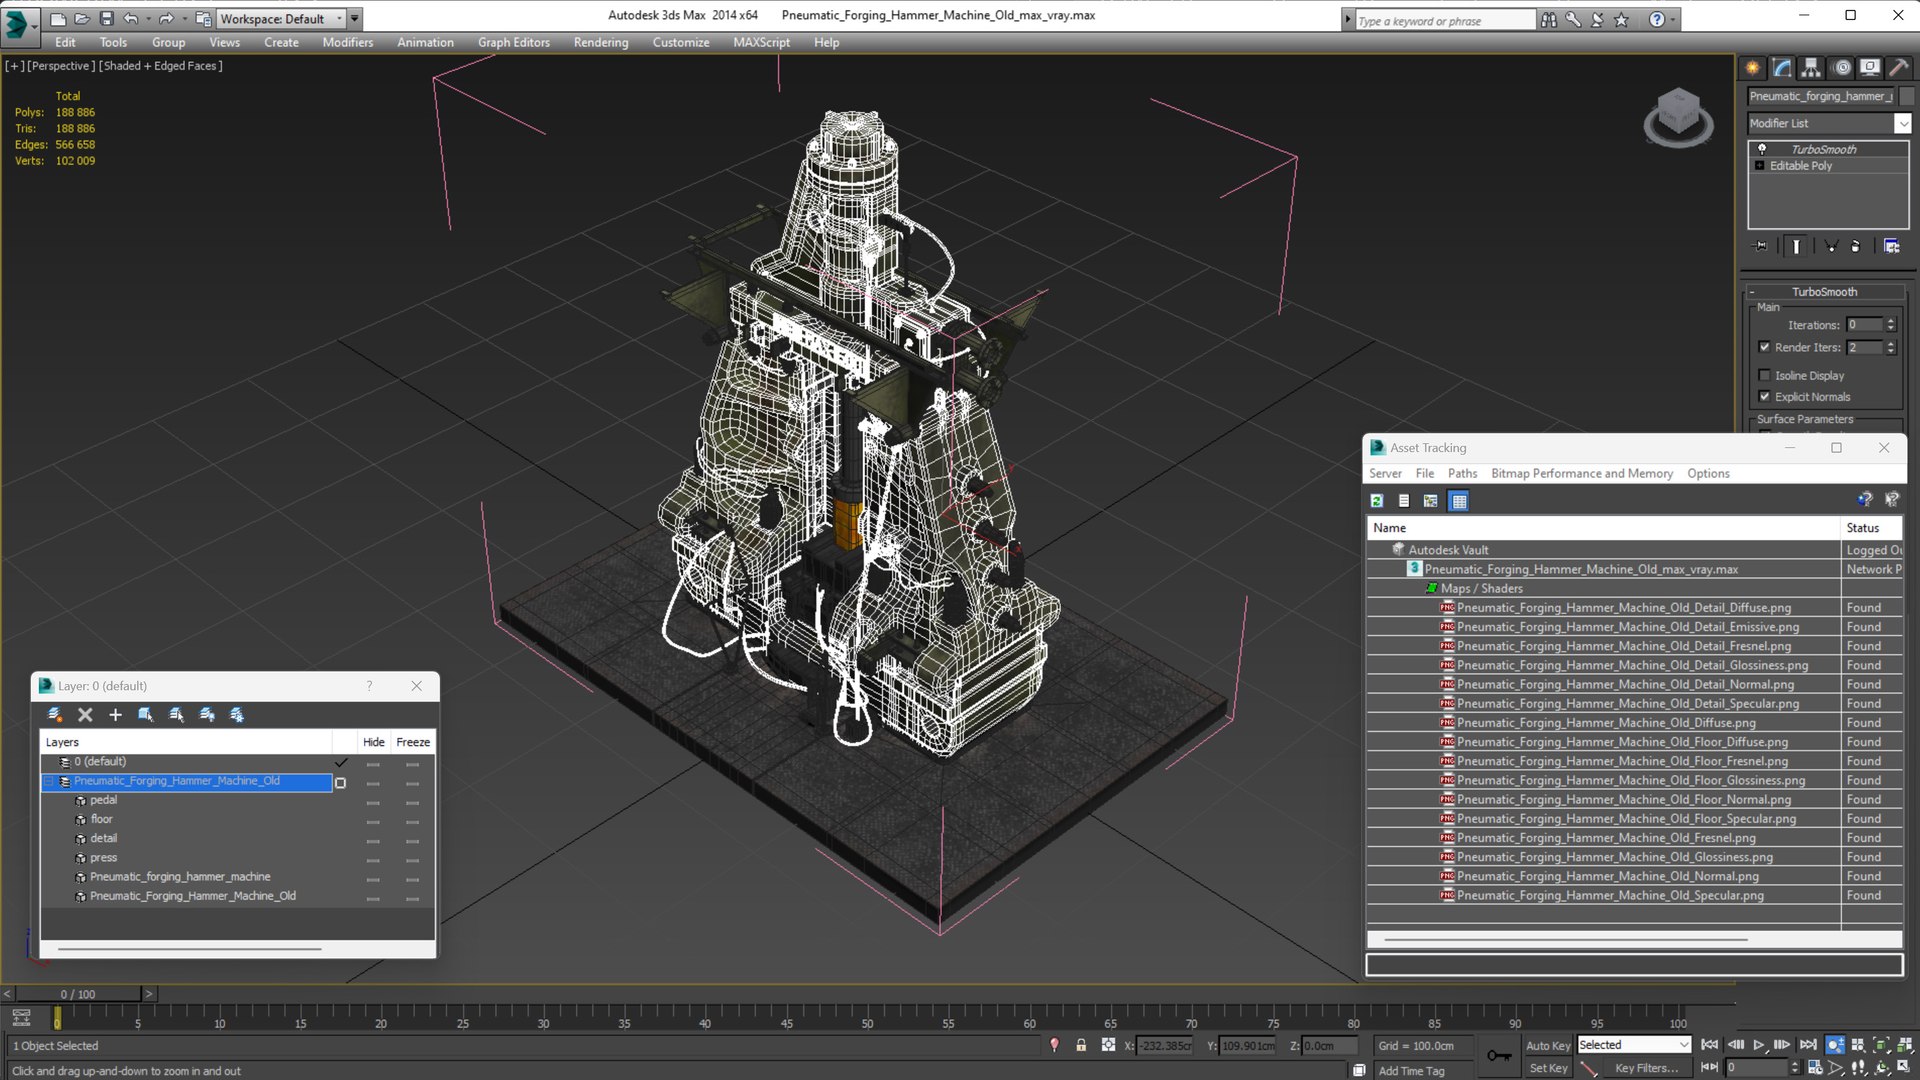Click Configure Modifier Sets icon
The width and height of the screenshot is (1920, 1080).
click(x=1891, y=246)
